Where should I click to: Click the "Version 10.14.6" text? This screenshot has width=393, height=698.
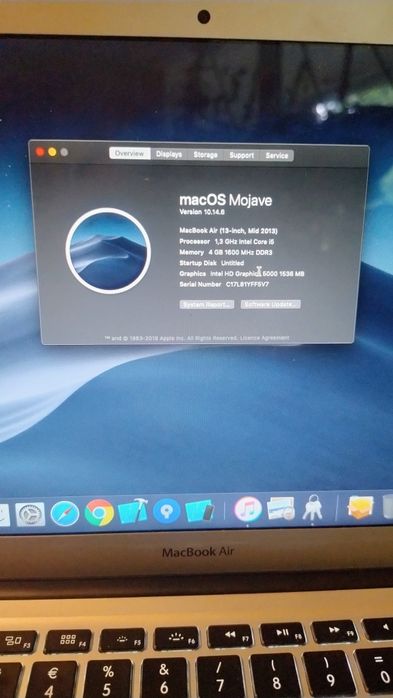[x=202, y=212]
